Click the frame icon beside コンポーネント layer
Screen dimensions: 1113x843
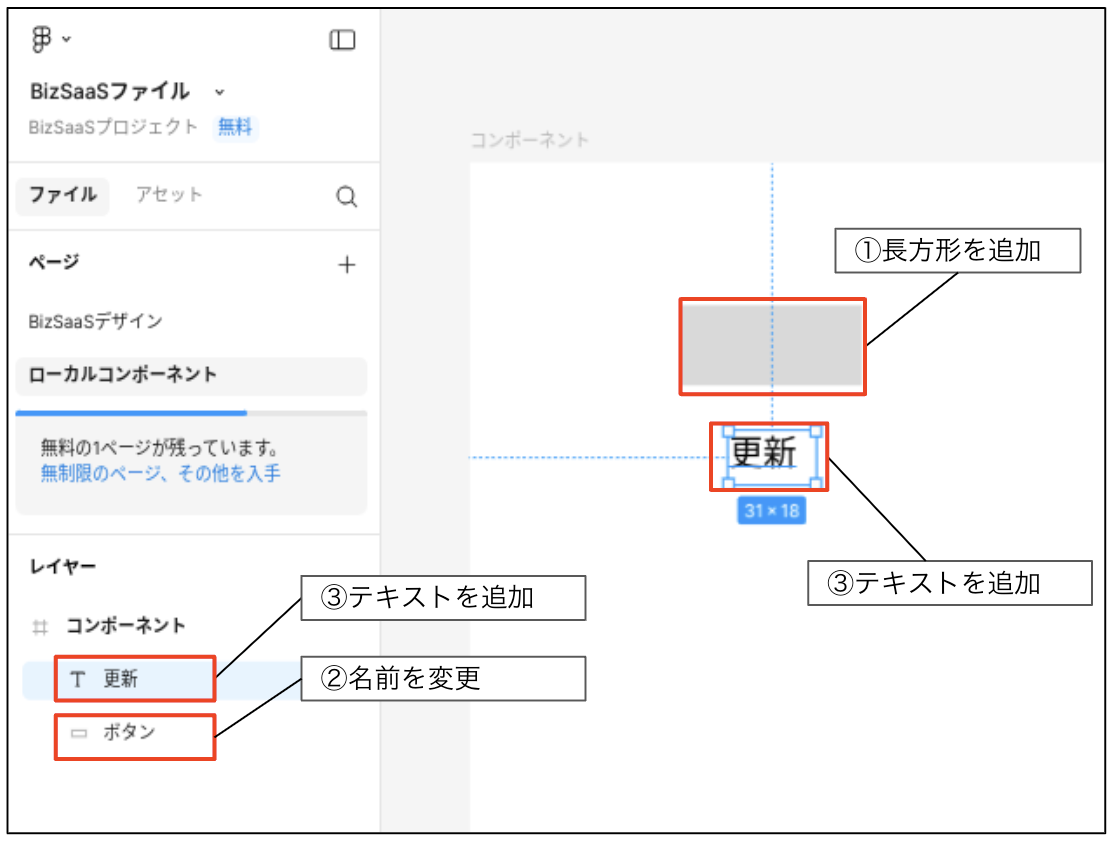[40, 627]
